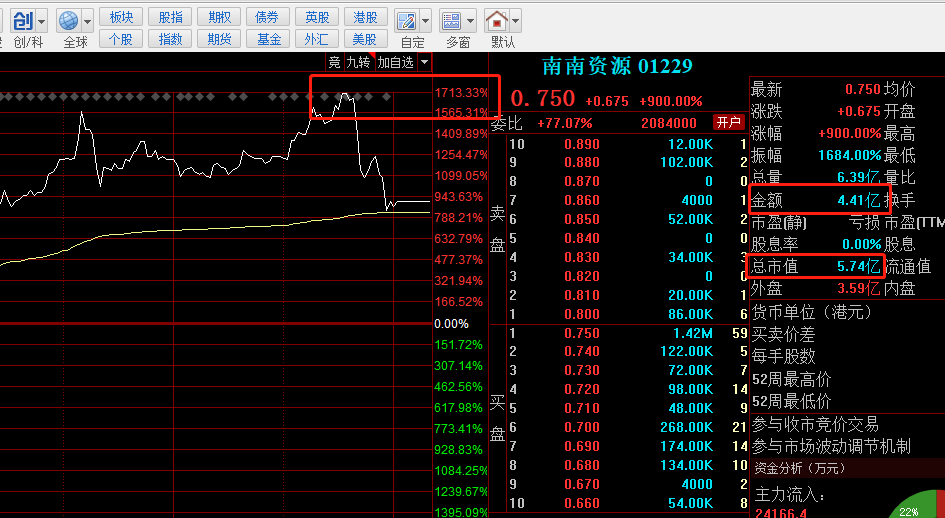Open the 期权 options button
This screenshot has height=518, width=945.
(x=219, y=17)
